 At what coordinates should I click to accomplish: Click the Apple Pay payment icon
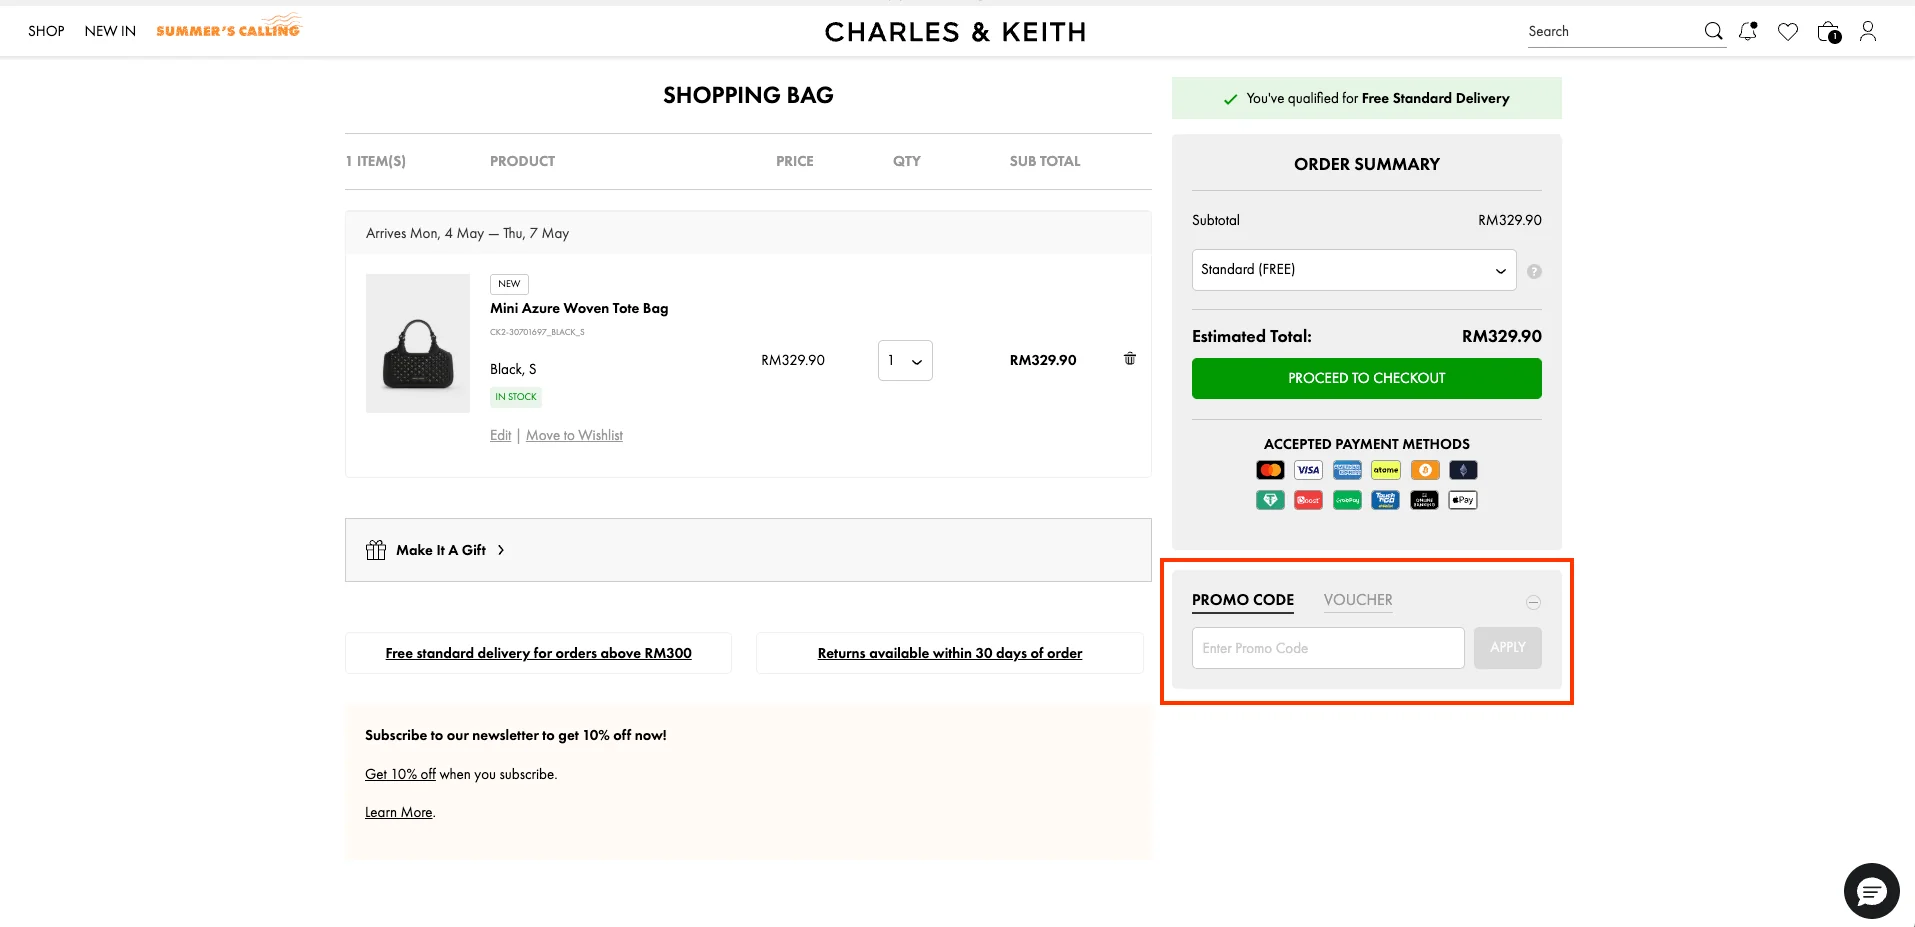coord(1463,500)
